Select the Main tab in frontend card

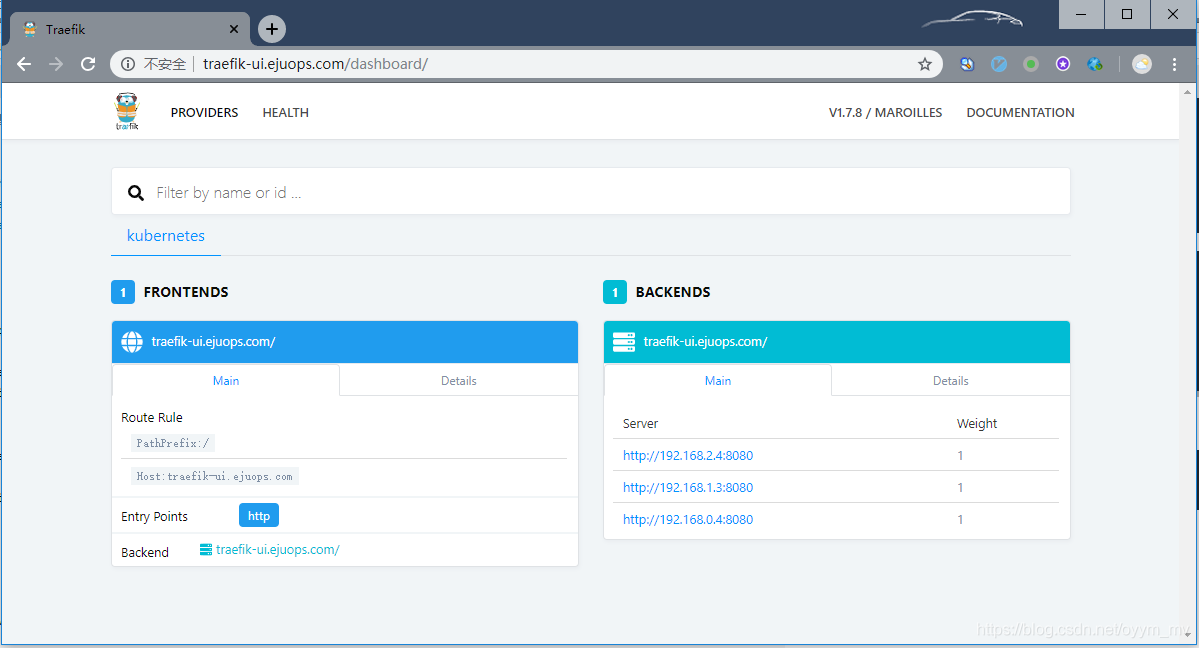click(x=226, y=380)
